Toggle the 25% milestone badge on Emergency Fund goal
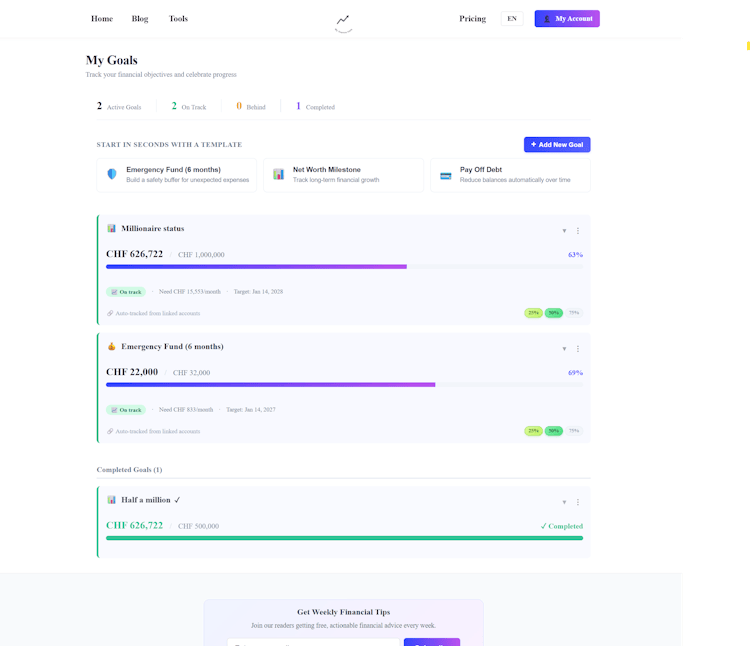 coord(533,431)
